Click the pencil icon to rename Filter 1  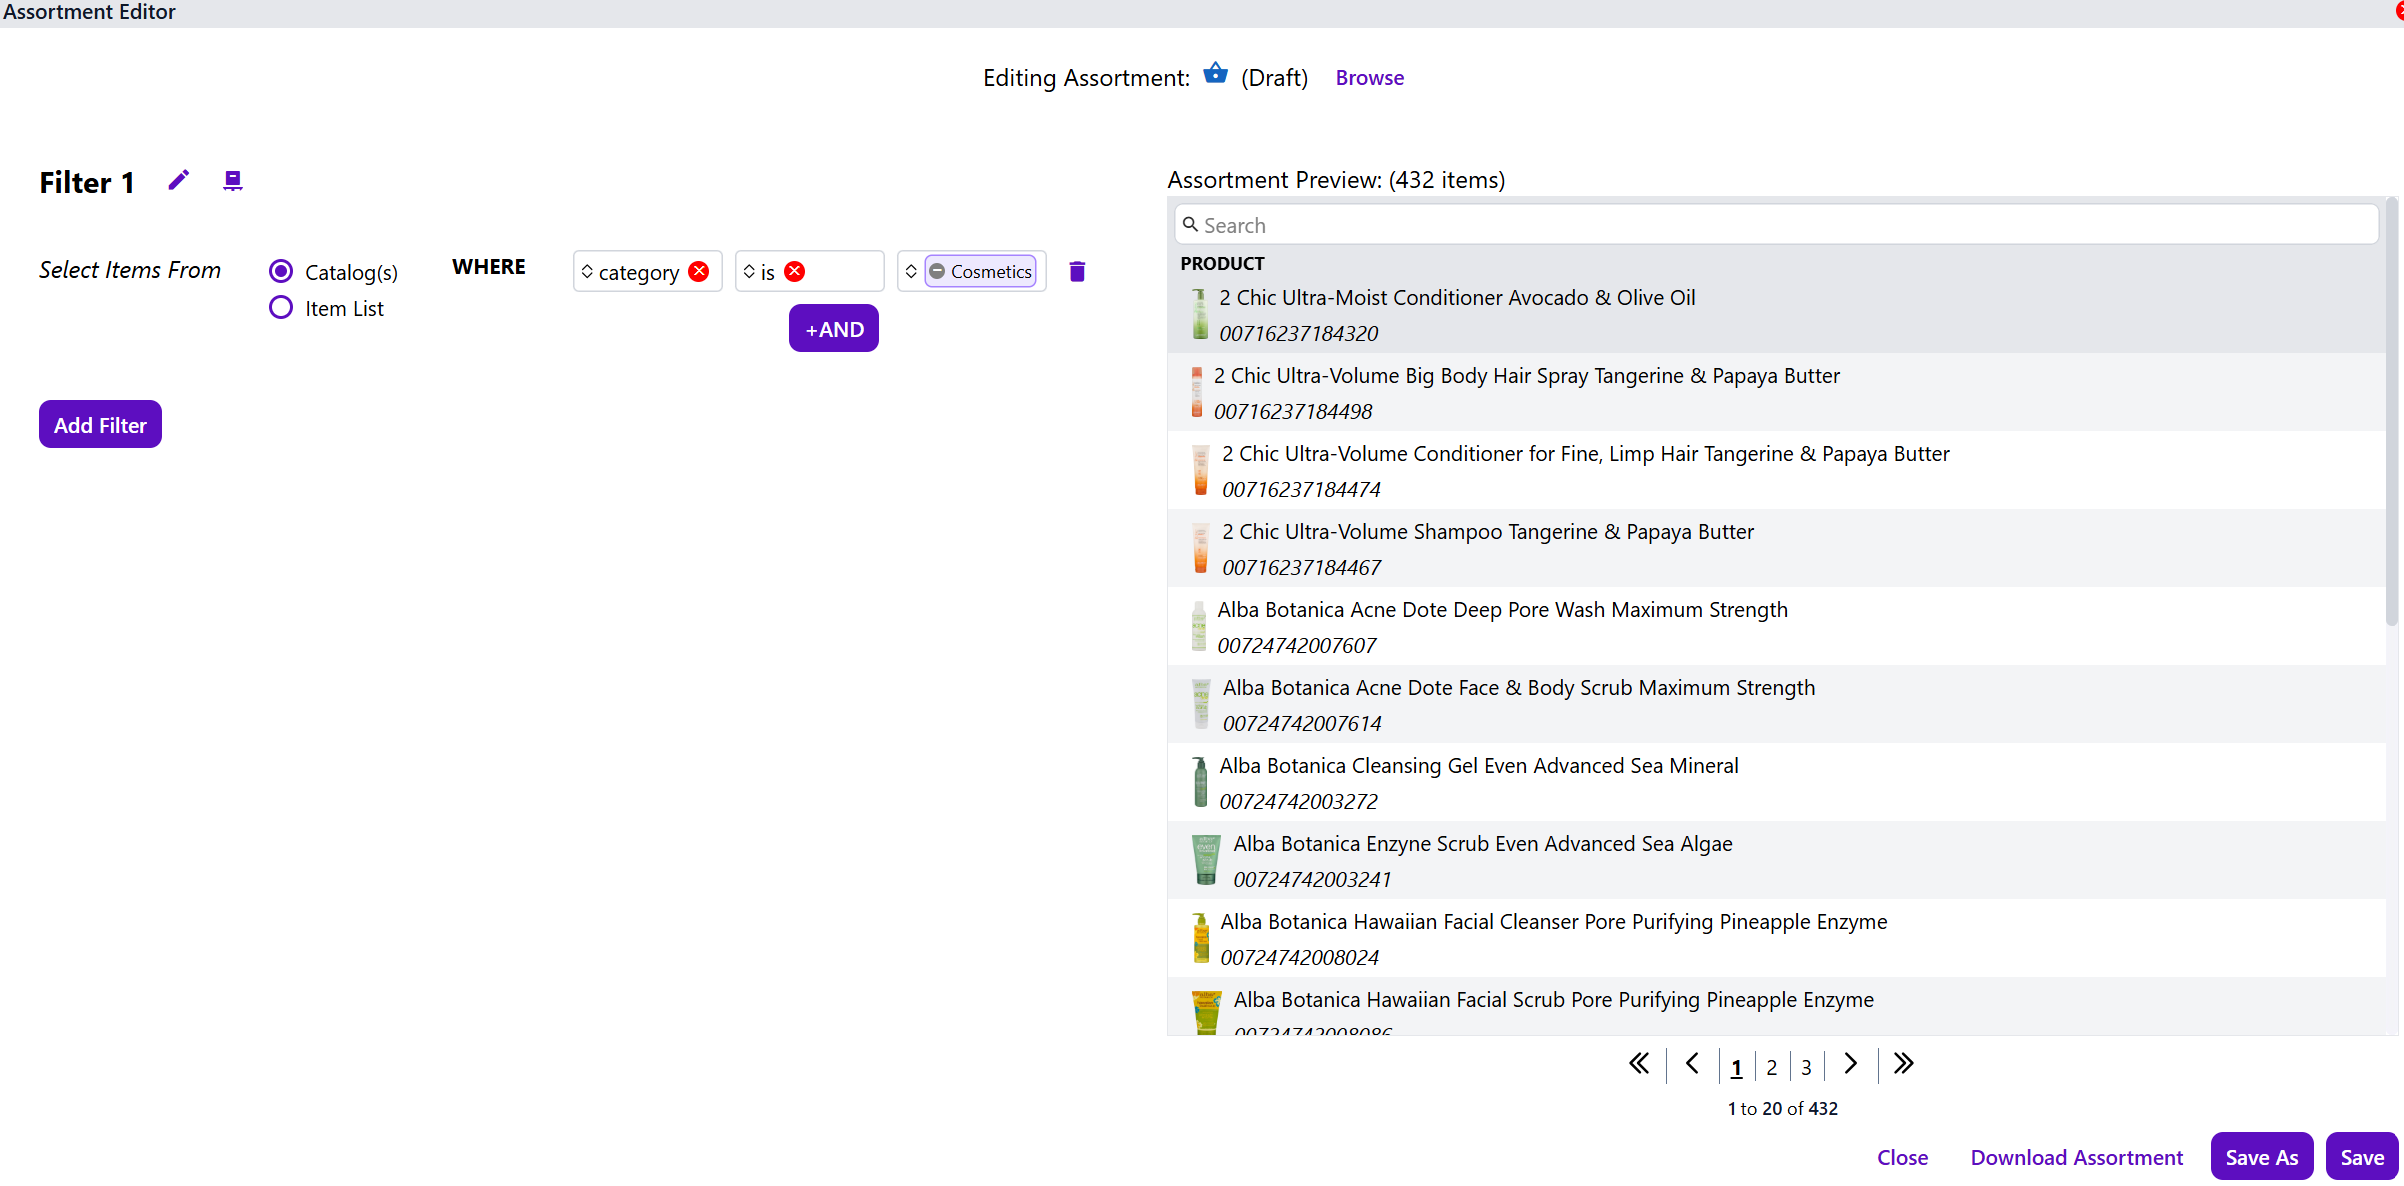point(179,180)
